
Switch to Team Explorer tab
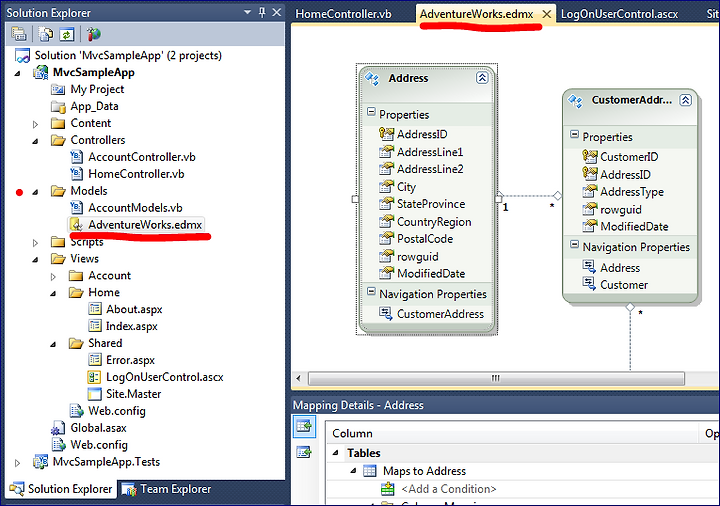(x=166, y=489)
